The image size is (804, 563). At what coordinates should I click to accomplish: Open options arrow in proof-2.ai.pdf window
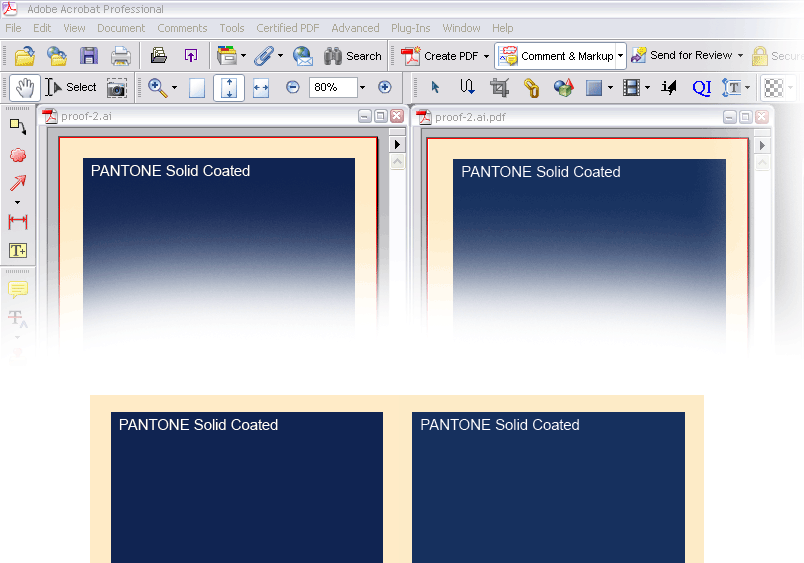coord(762,146)
